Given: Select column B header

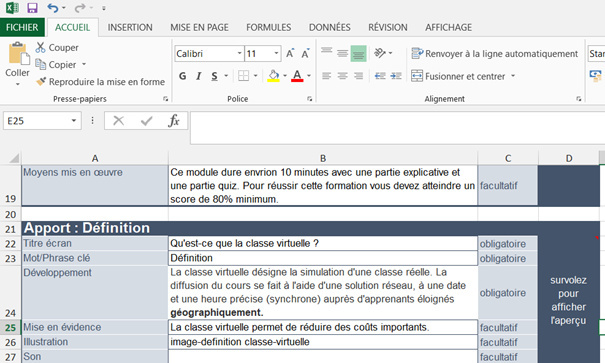Looking at the screenshot, I should (323, 158).
